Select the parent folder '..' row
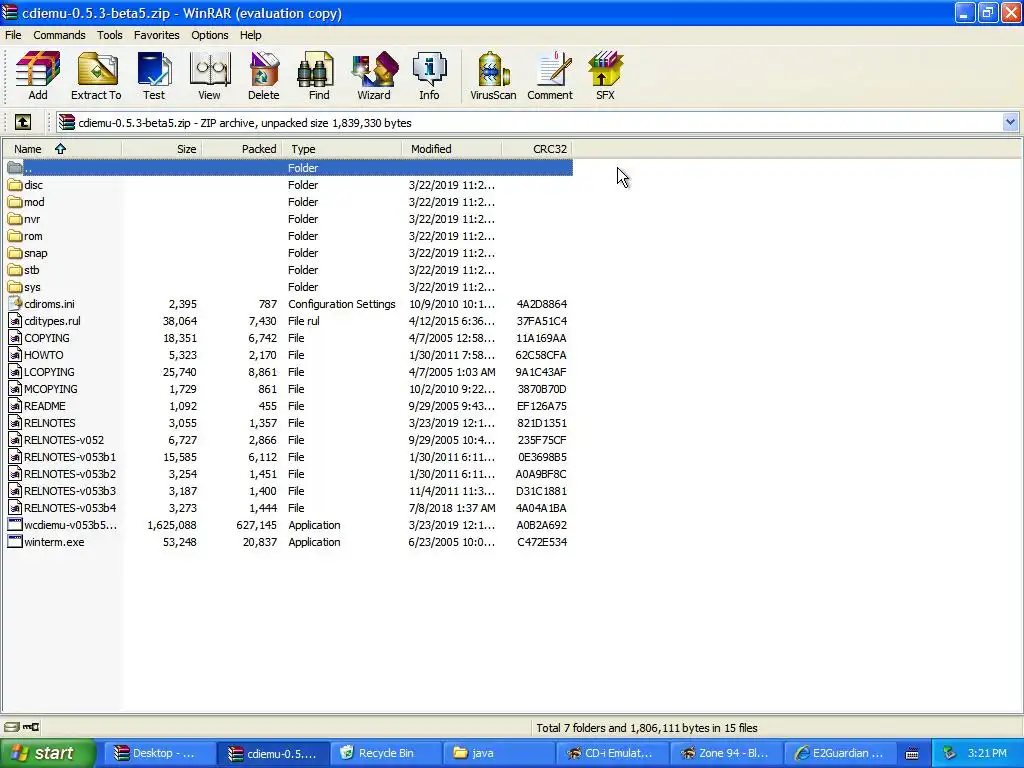The width and height of the screenshot is (1024, 768). click(x=289, y=168)
